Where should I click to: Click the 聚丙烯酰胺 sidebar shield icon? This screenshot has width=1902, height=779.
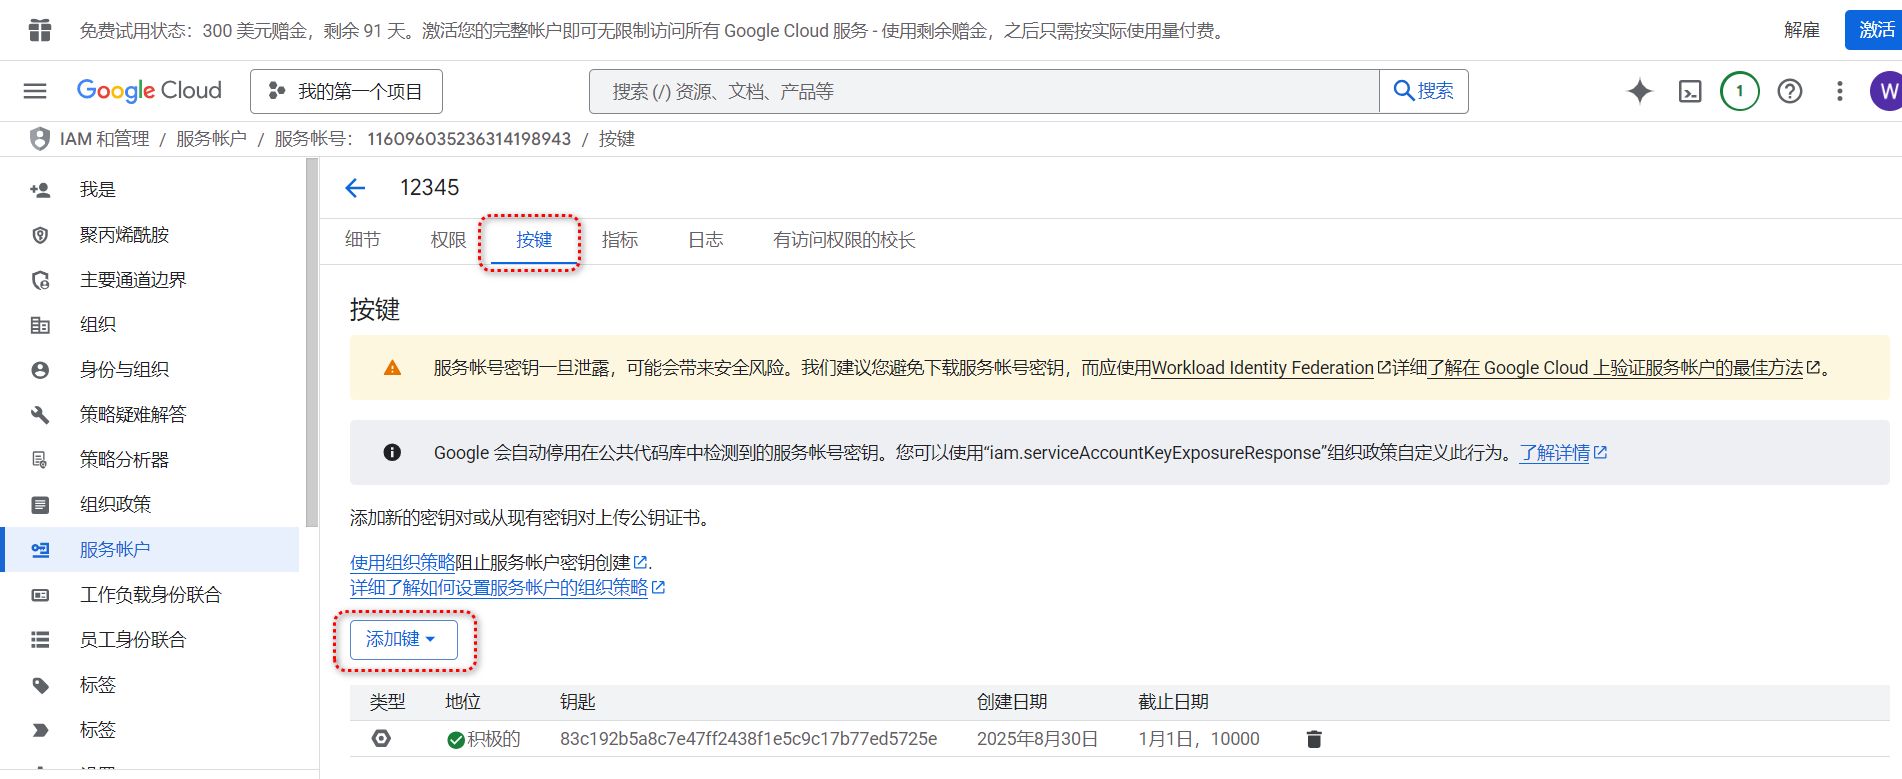(40, 235)
